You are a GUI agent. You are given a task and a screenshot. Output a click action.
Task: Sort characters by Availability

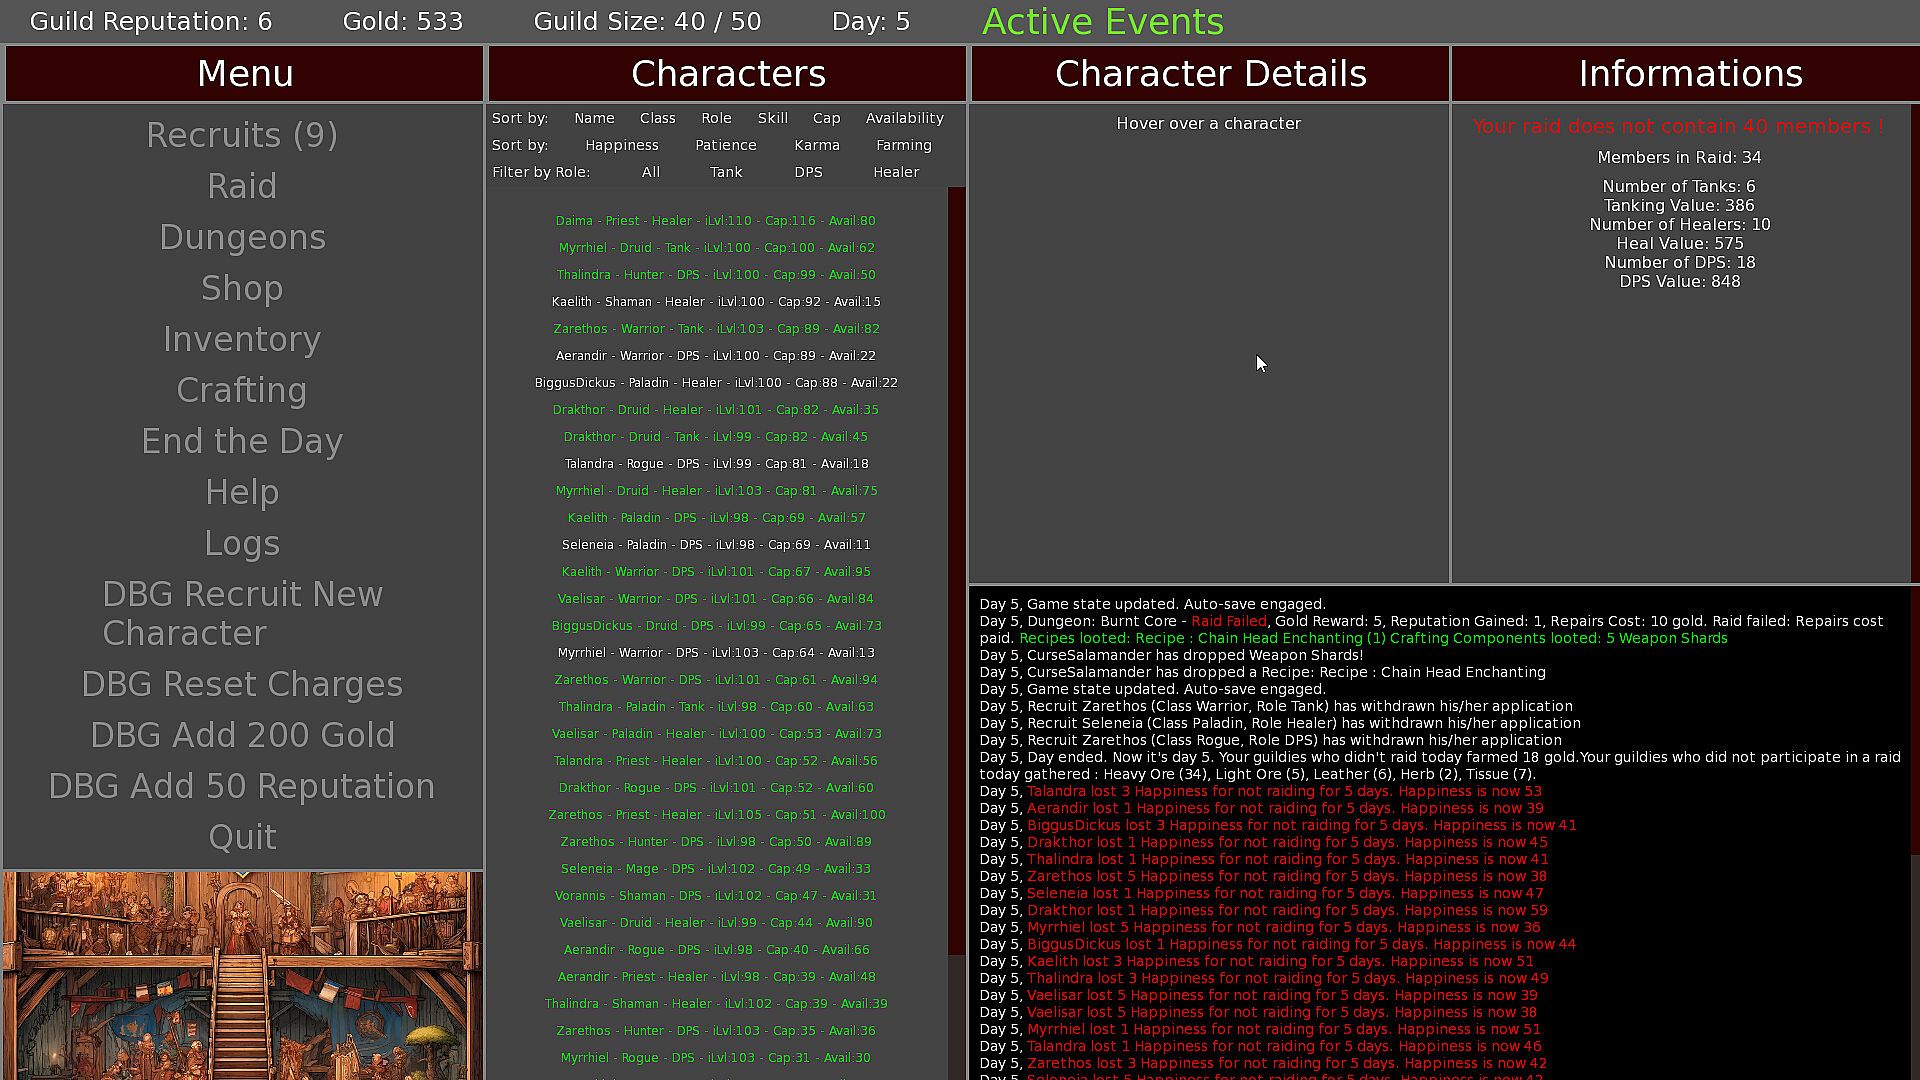[x=904, y=118]
